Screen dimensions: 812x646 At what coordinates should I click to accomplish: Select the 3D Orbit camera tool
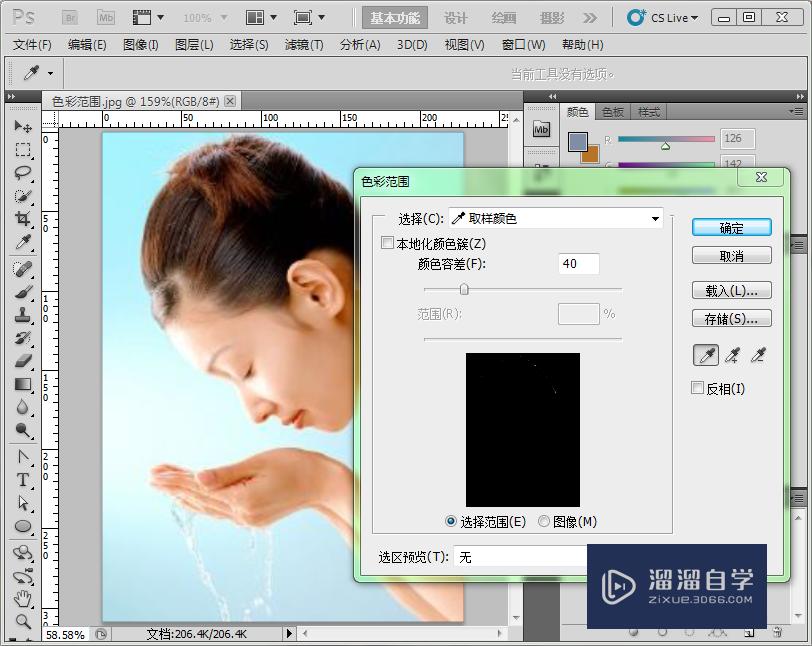coord(23,576)
